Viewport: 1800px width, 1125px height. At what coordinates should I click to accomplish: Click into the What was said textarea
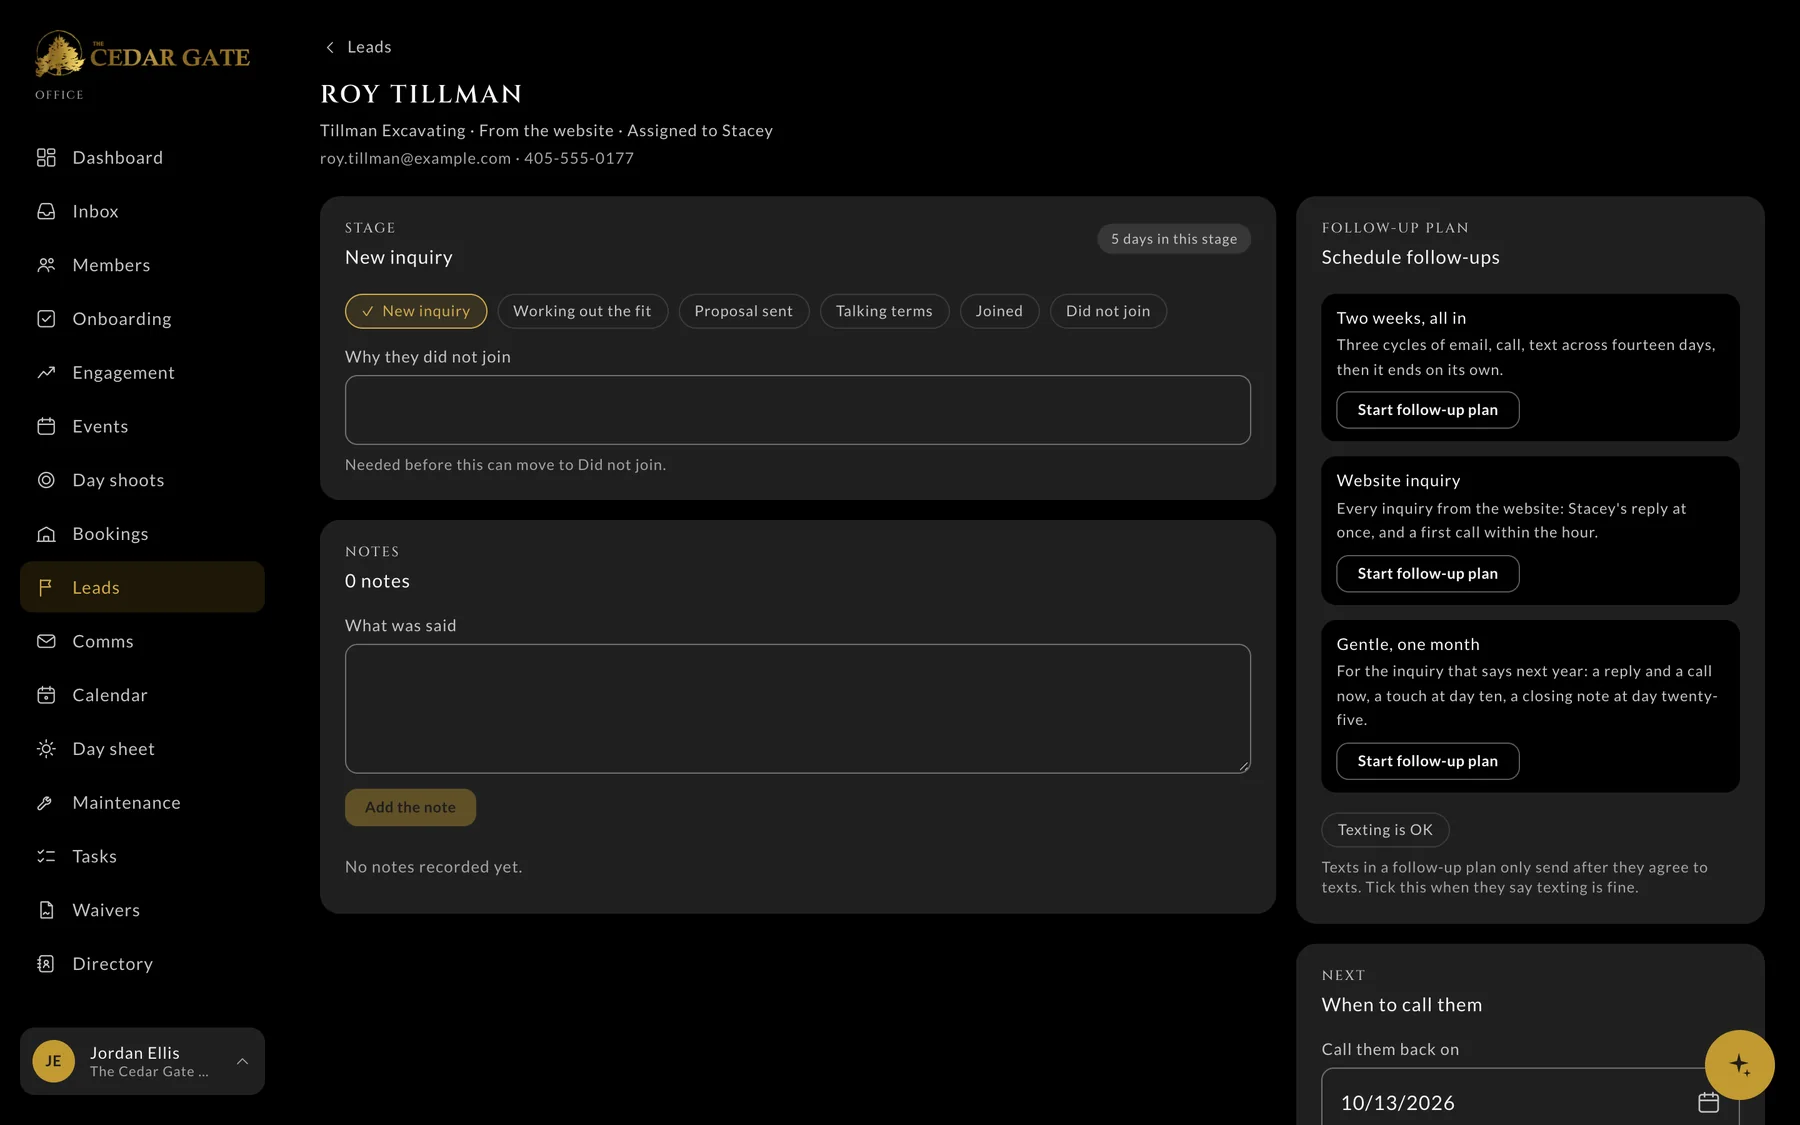(x=797, y=709)
